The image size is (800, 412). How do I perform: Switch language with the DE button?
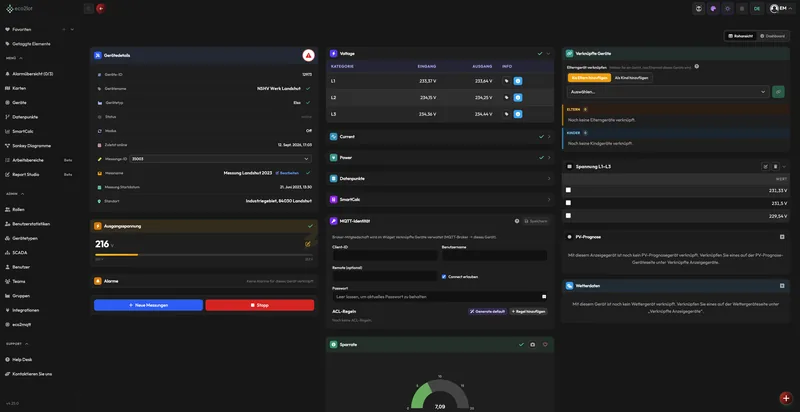[x=757, y=8]
